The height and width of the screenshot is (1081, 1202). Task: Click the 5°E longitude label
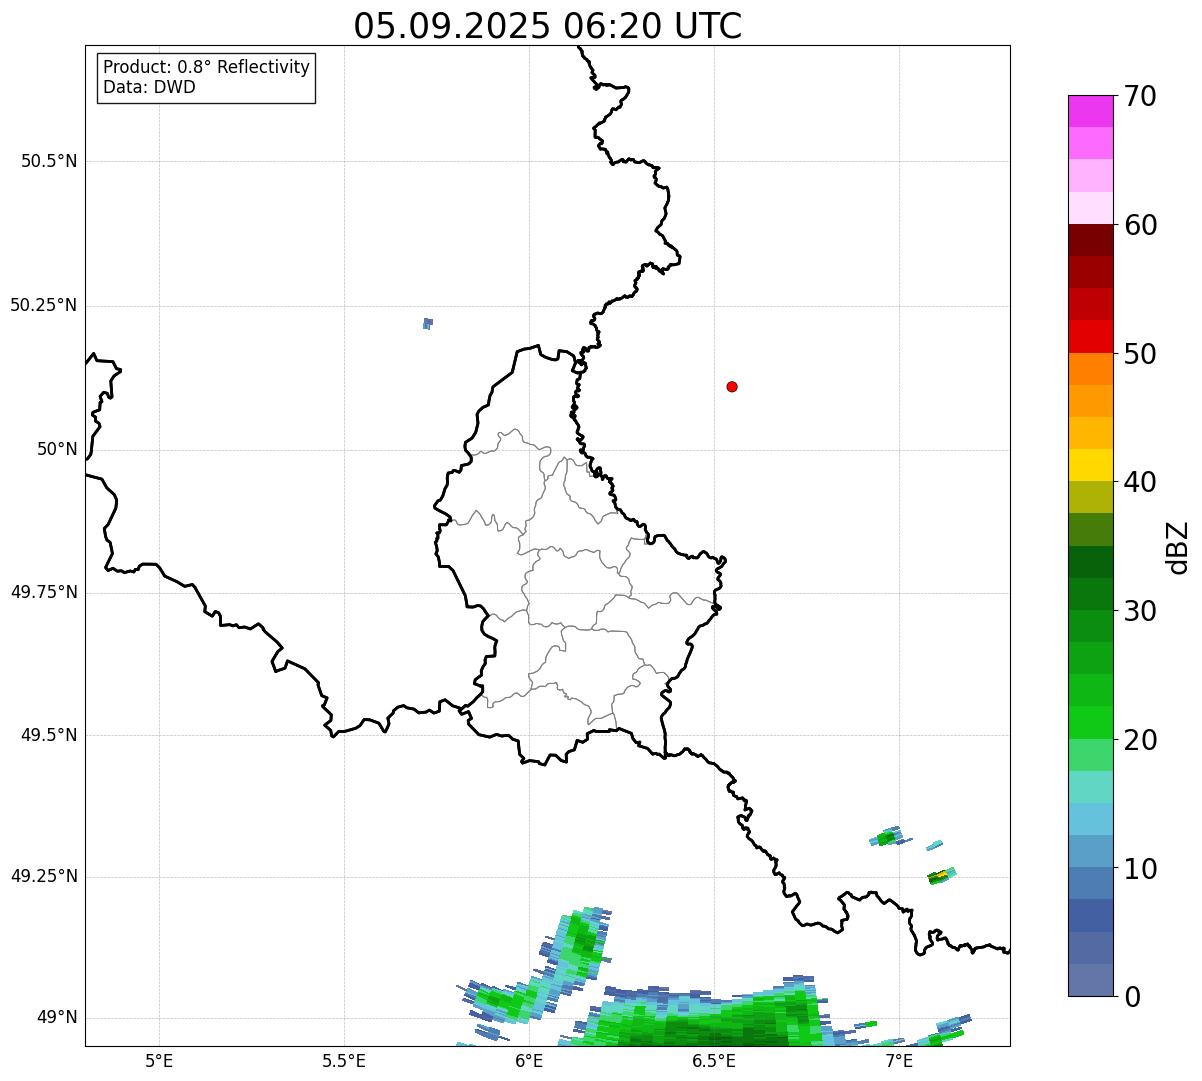(159, 1060)
